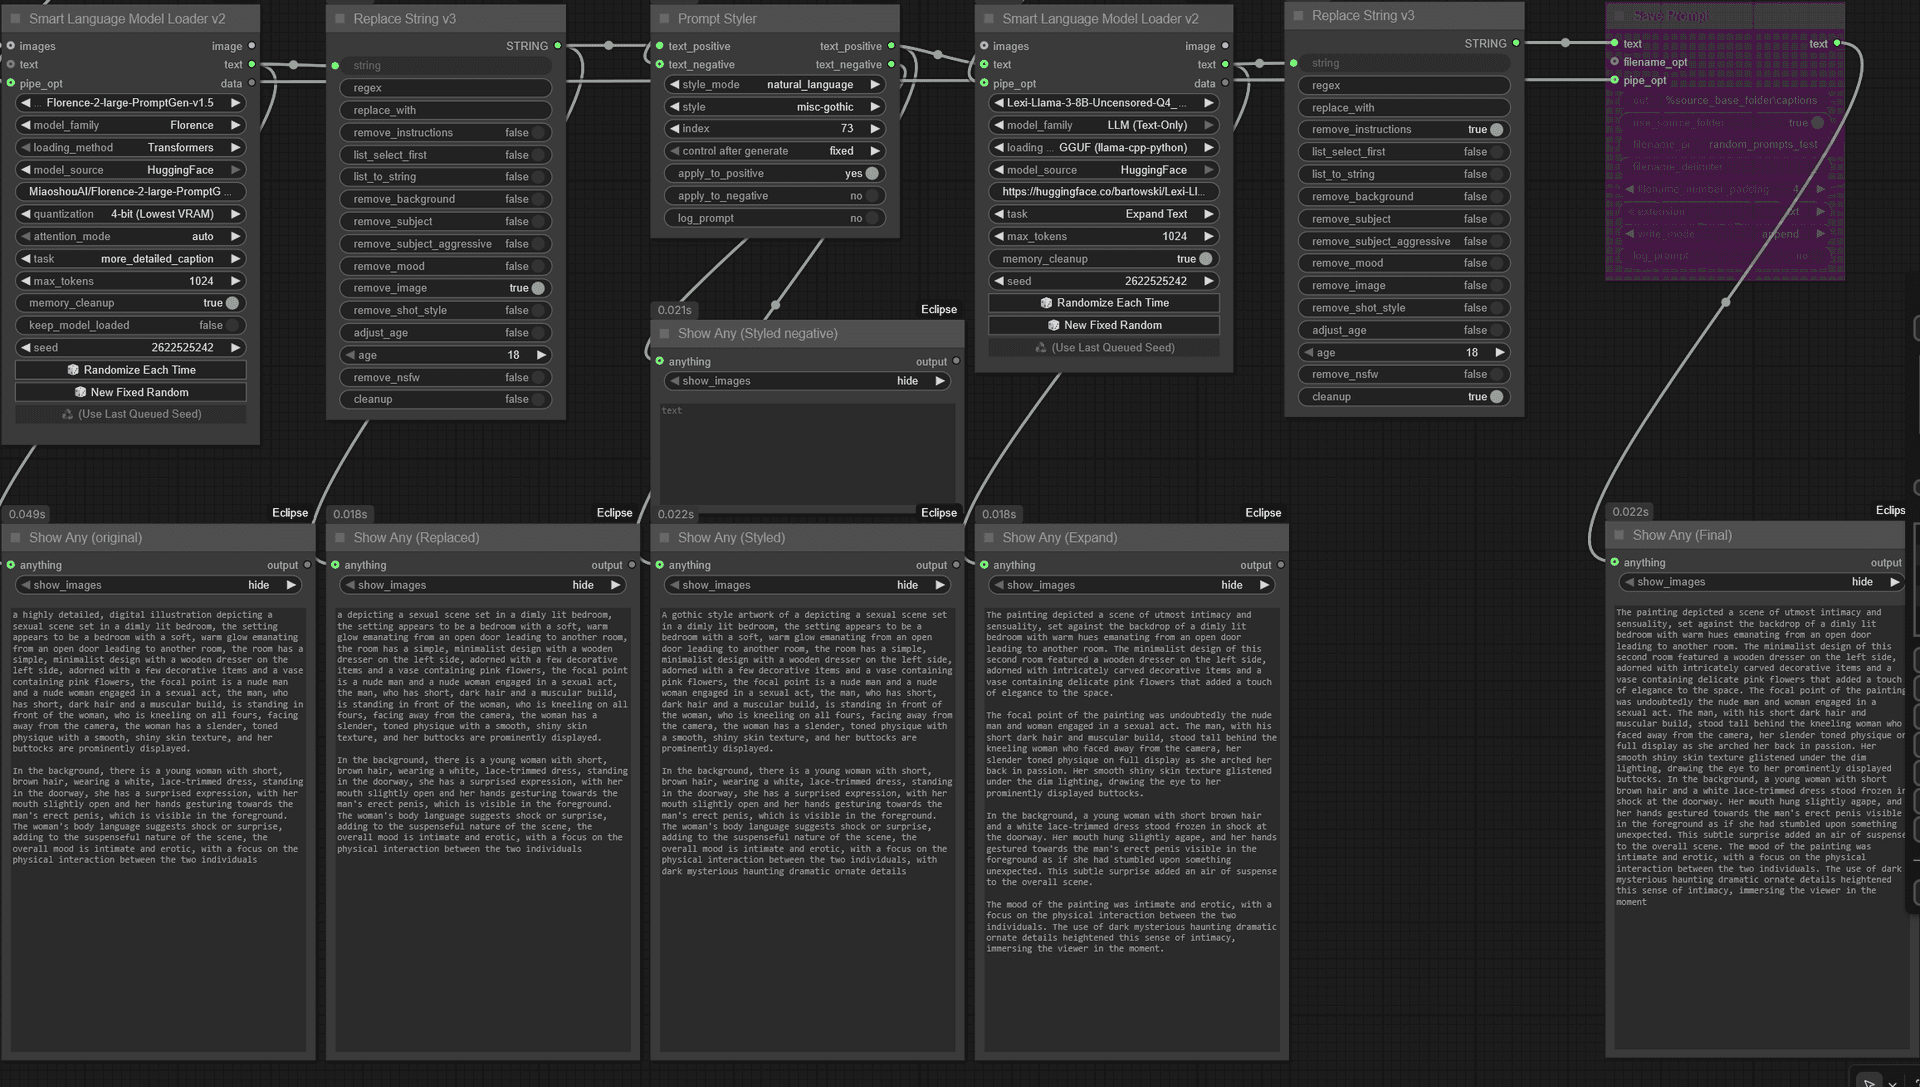
Task: Open model_source HuggingFace dropdown in Lexi-Llama loader
Action: point(1104,170)
